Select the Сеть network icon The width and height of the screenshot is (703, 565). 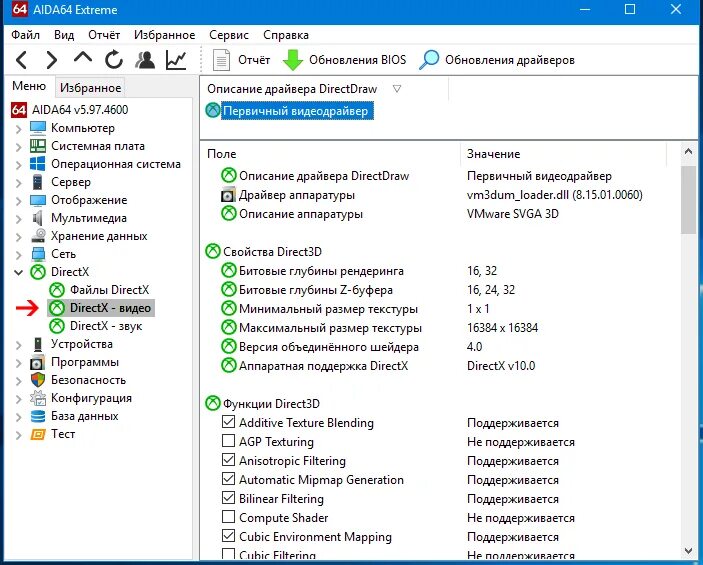click(39, 254)
